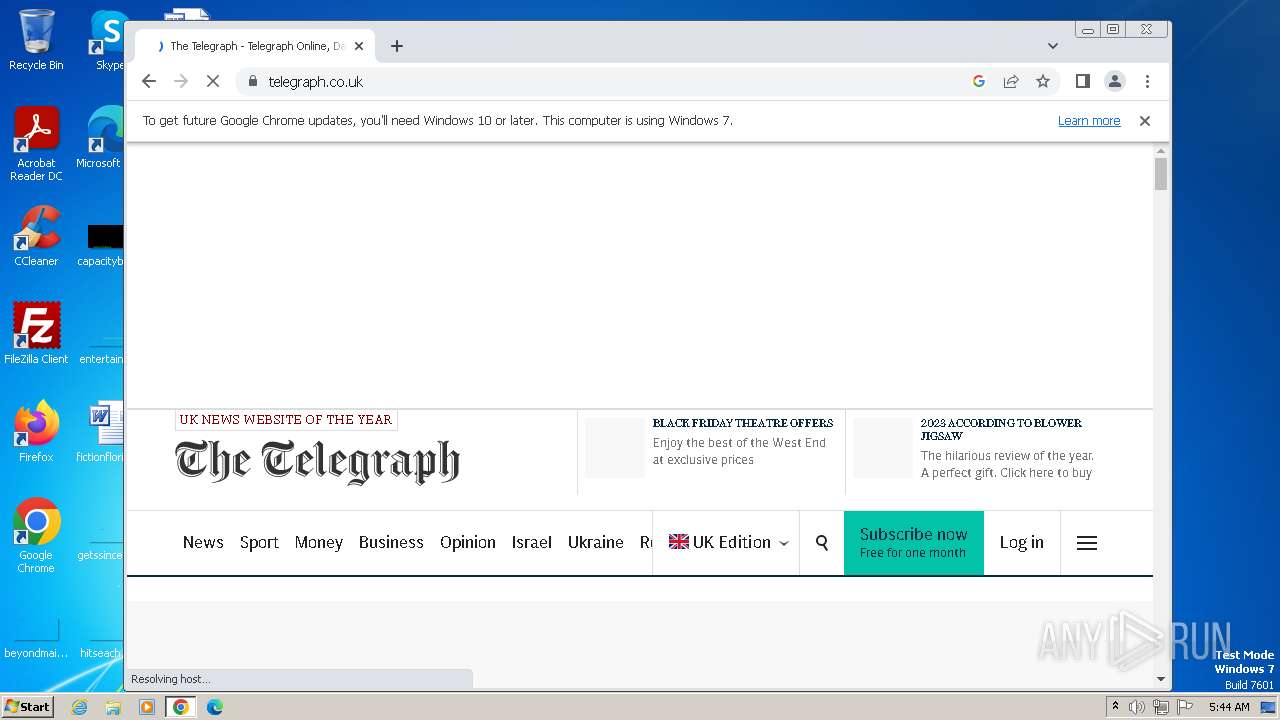Follow the Learn more link
This screenshot has width=1280, height=720.
(x=1089, y=121)
